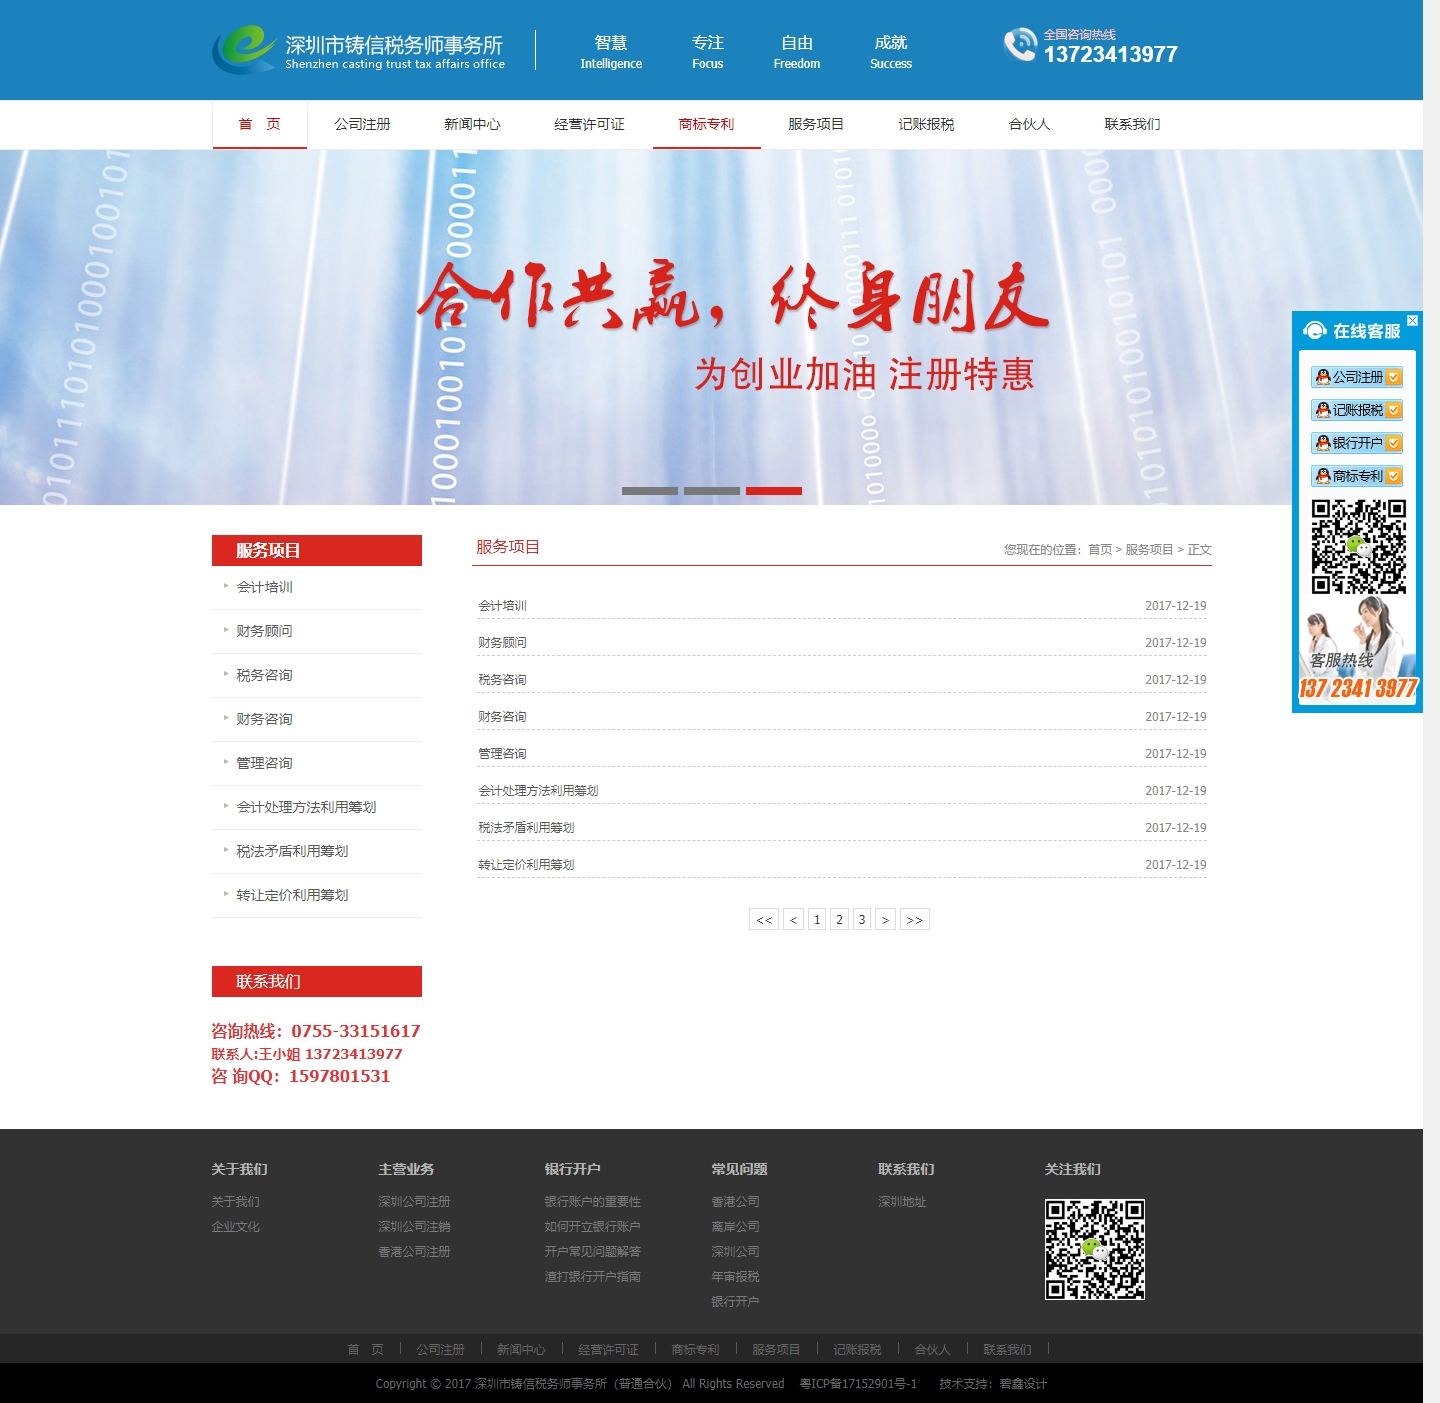Open 记账报税 QQ chat in service widget
This screenshot has height=1403, width=1440.
(1357, 410)
